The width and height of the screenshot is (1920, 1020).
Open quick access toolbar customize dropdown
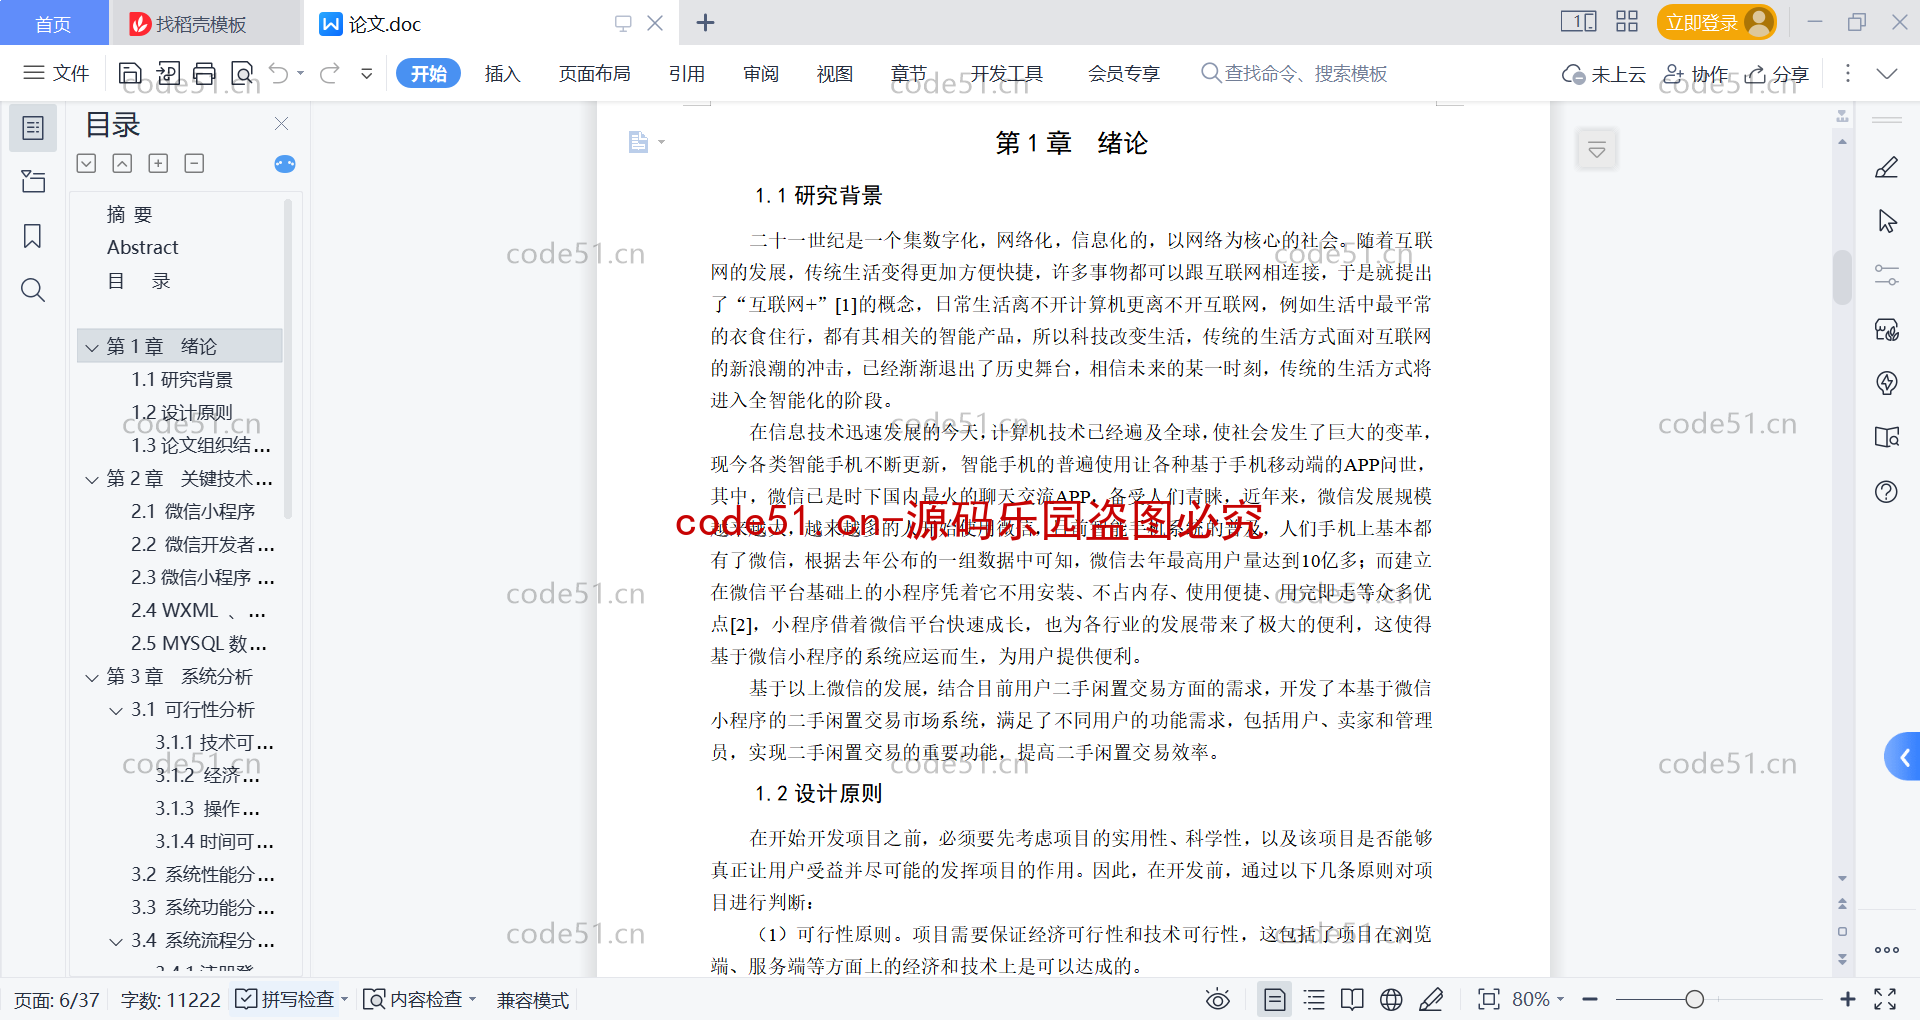pyautogui.click(x=367, y=73)
